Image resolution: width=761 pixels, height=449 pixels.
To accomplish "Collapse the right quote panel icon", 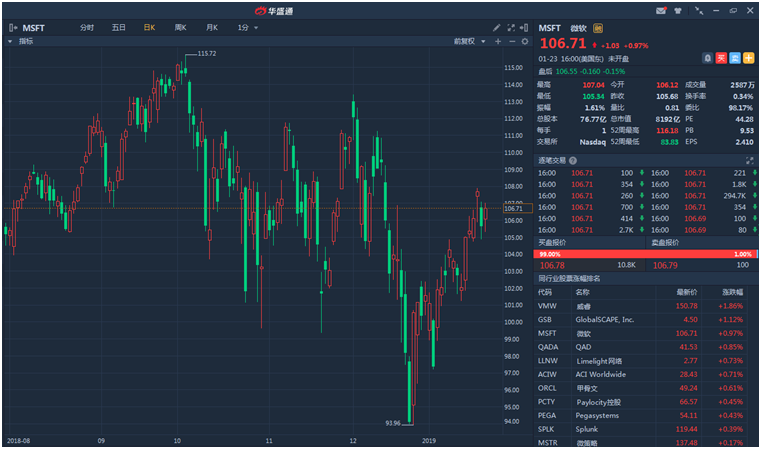I will pos(524,28).
